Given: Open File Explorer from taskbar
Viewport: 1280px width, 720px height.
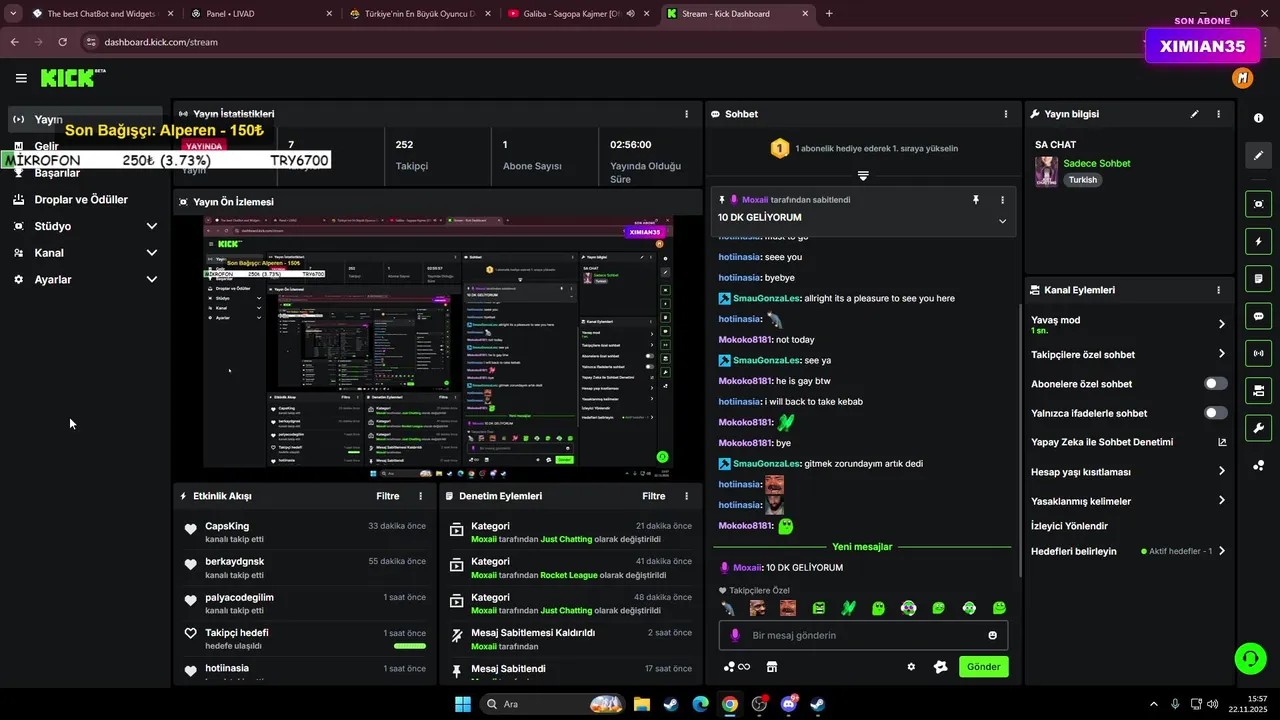Looking at the screenshot, I should 641,704.
